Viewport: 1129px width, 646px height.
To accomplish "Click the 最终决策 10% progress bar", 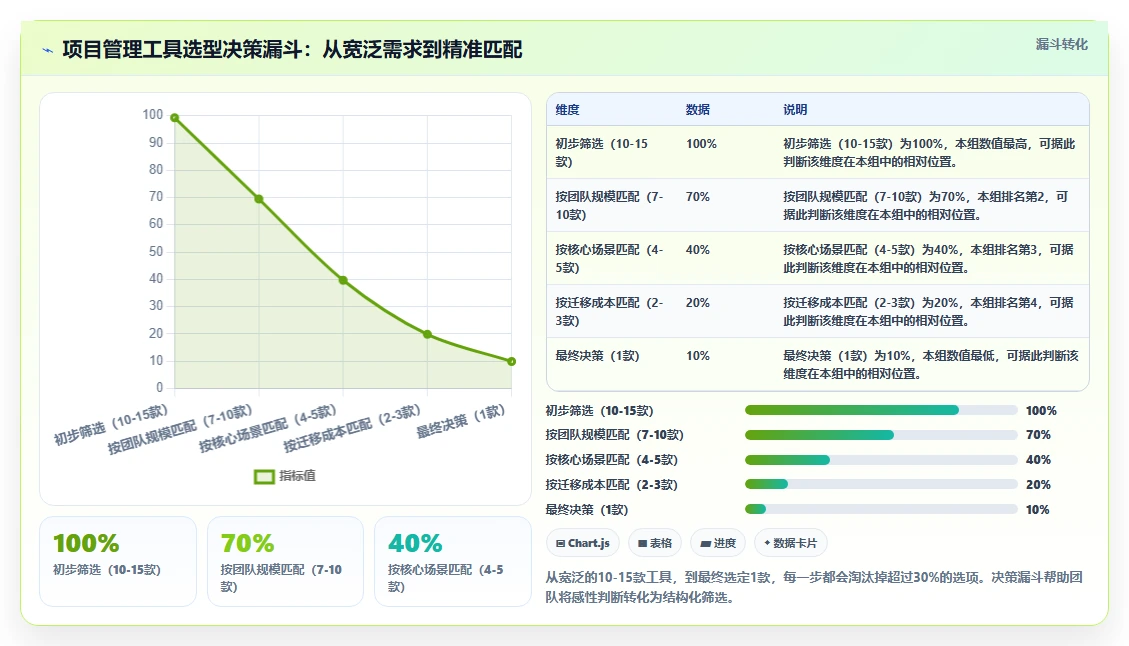I will [881, 510].
